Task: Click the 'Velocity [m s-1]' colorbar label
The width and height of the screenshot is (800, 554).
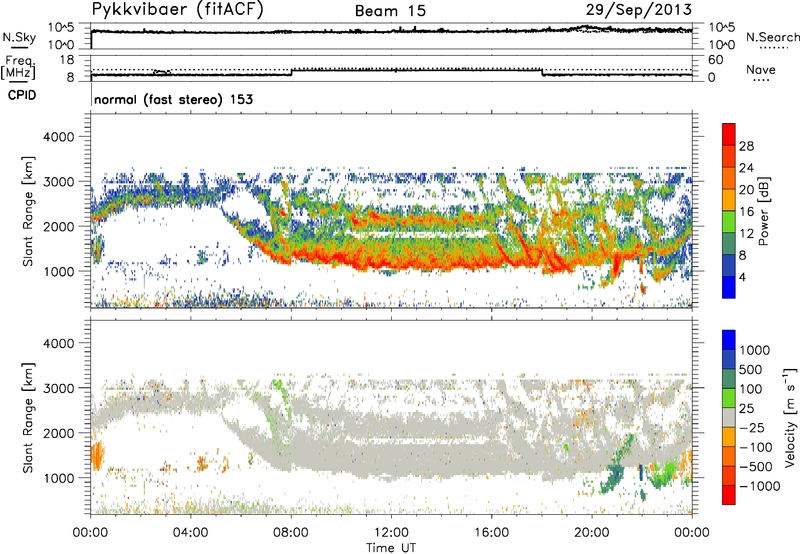Action: point(790,417)
